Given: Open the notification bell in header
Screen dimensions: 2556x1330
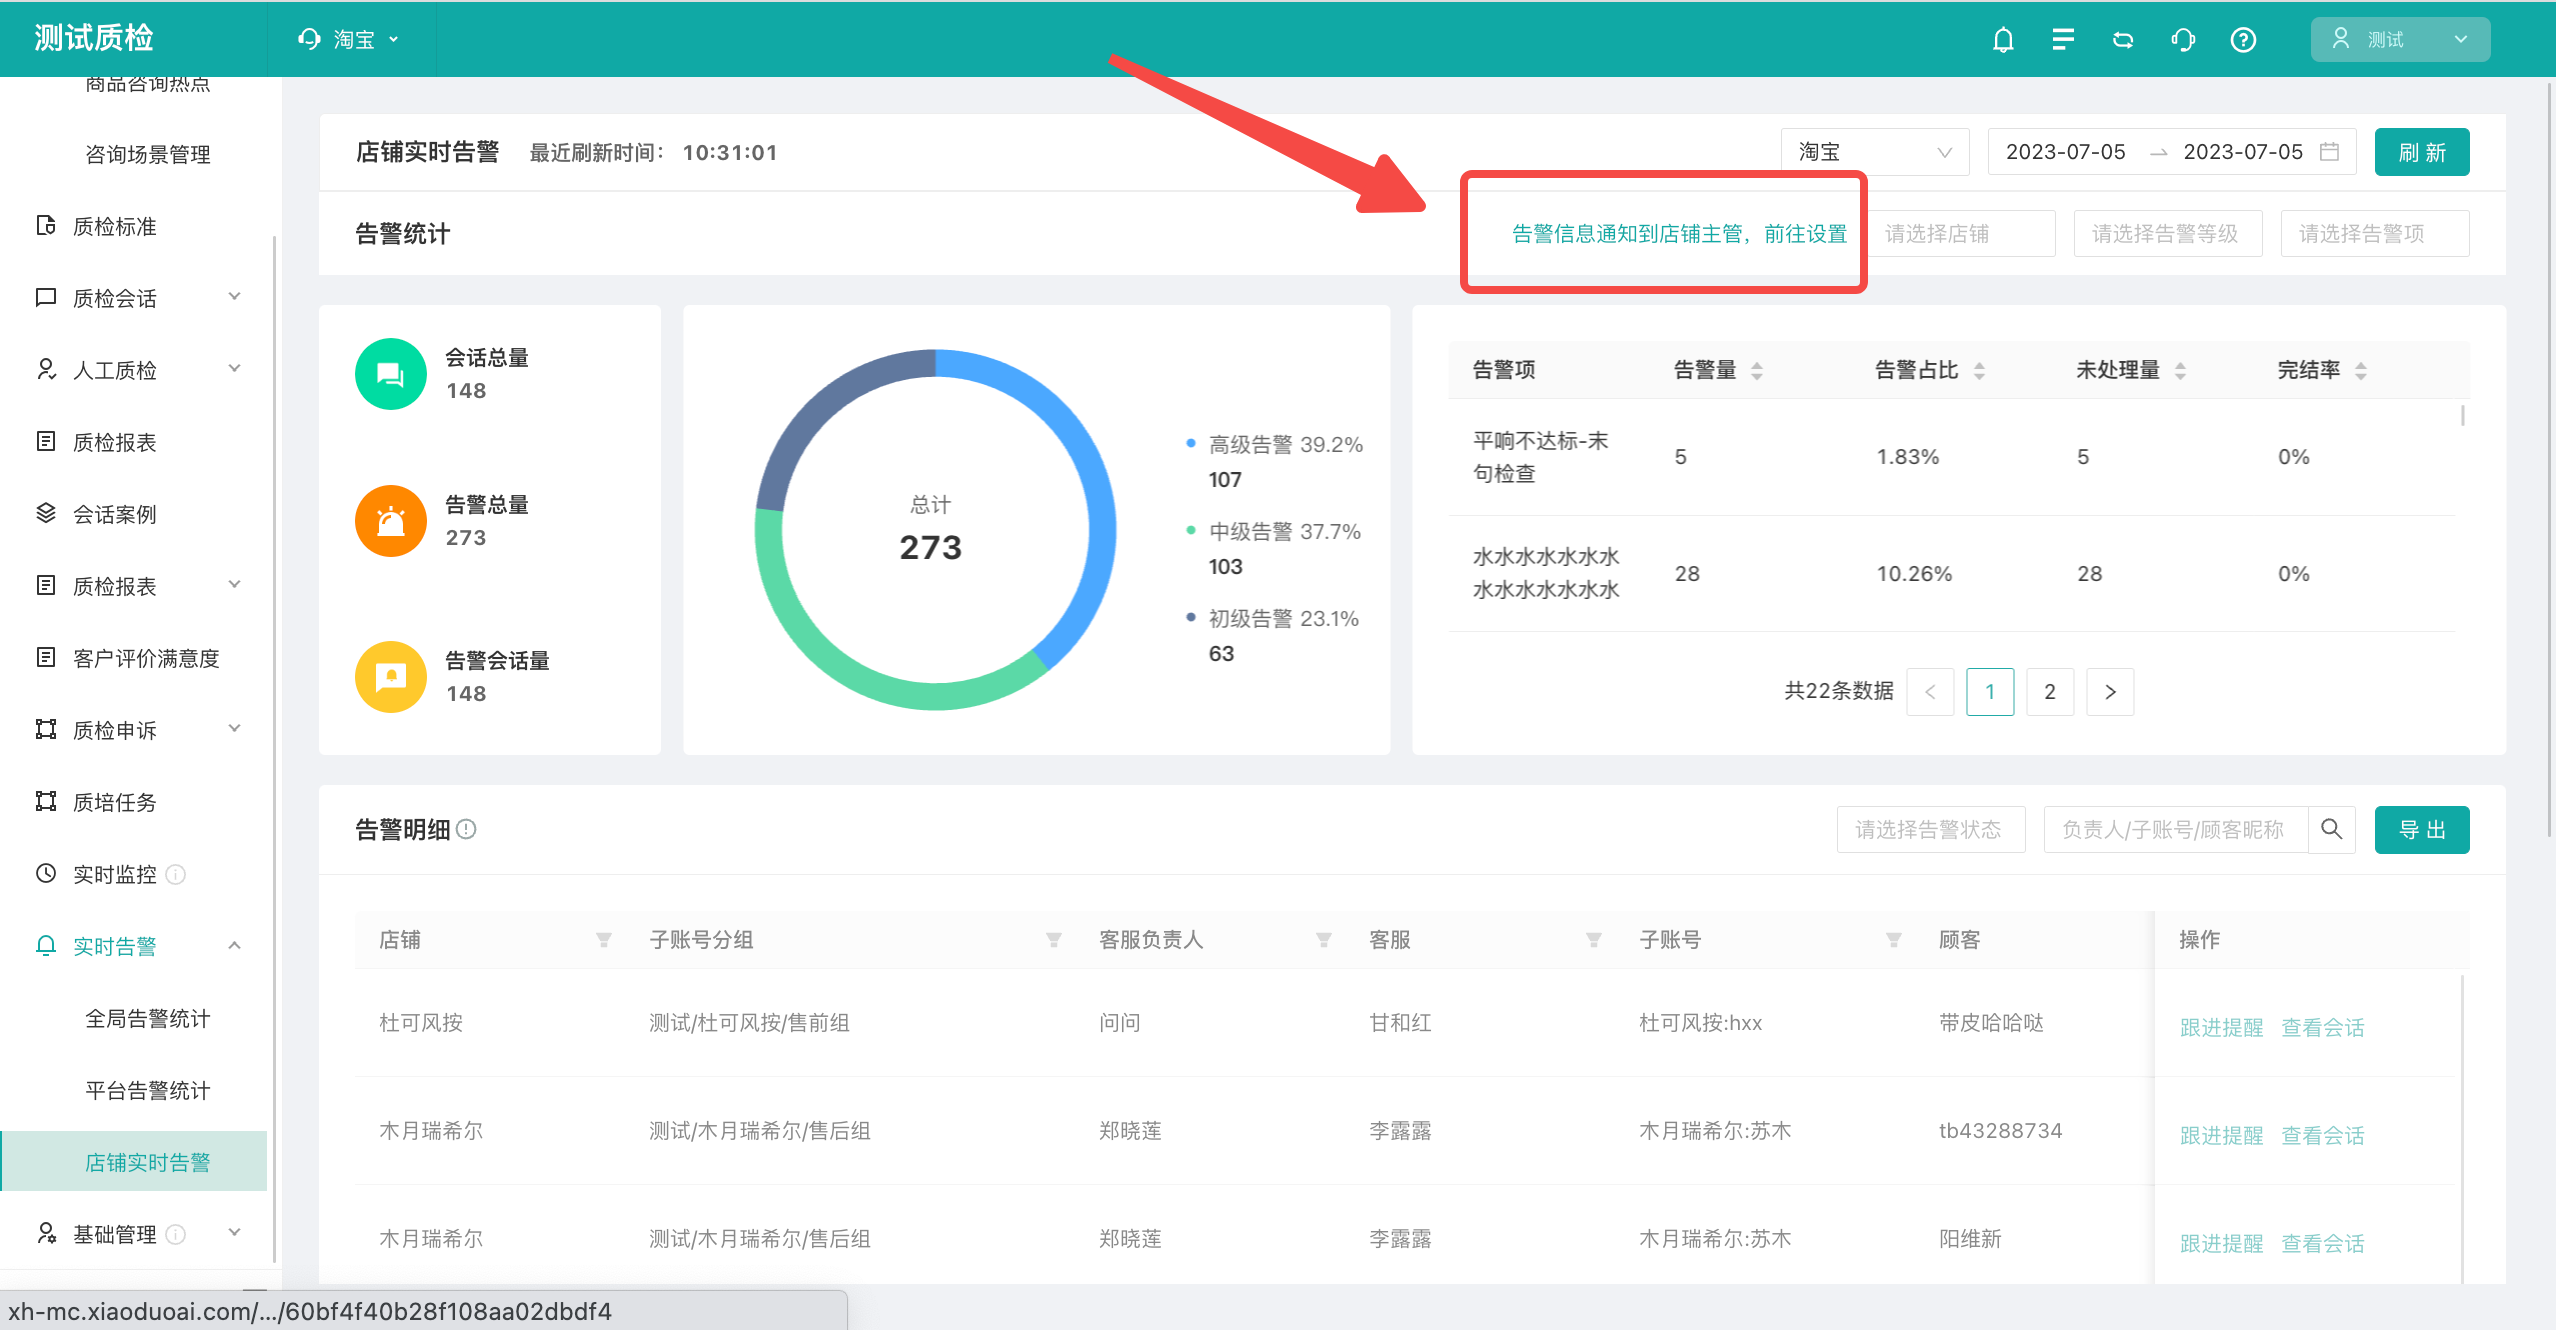Looking at the screenshot, I should point(2003,40).
